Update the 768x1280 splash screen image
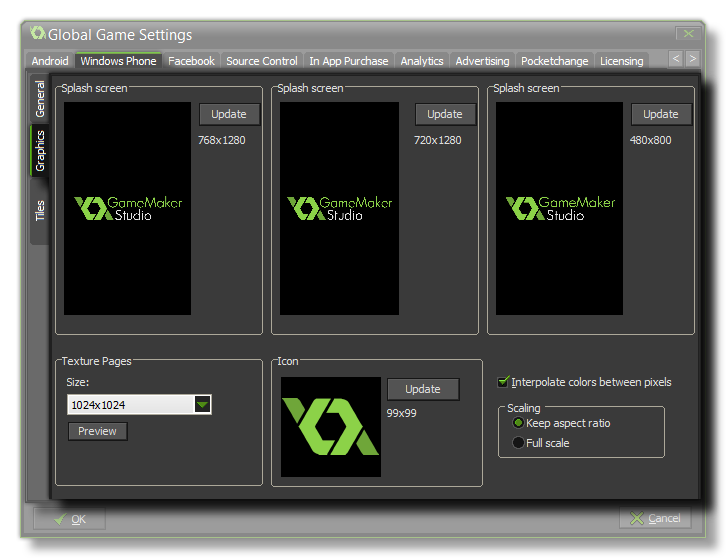Image resolution: width=726 pixels, height=558 pixels. pyautogui.click(x=229, y=114)
